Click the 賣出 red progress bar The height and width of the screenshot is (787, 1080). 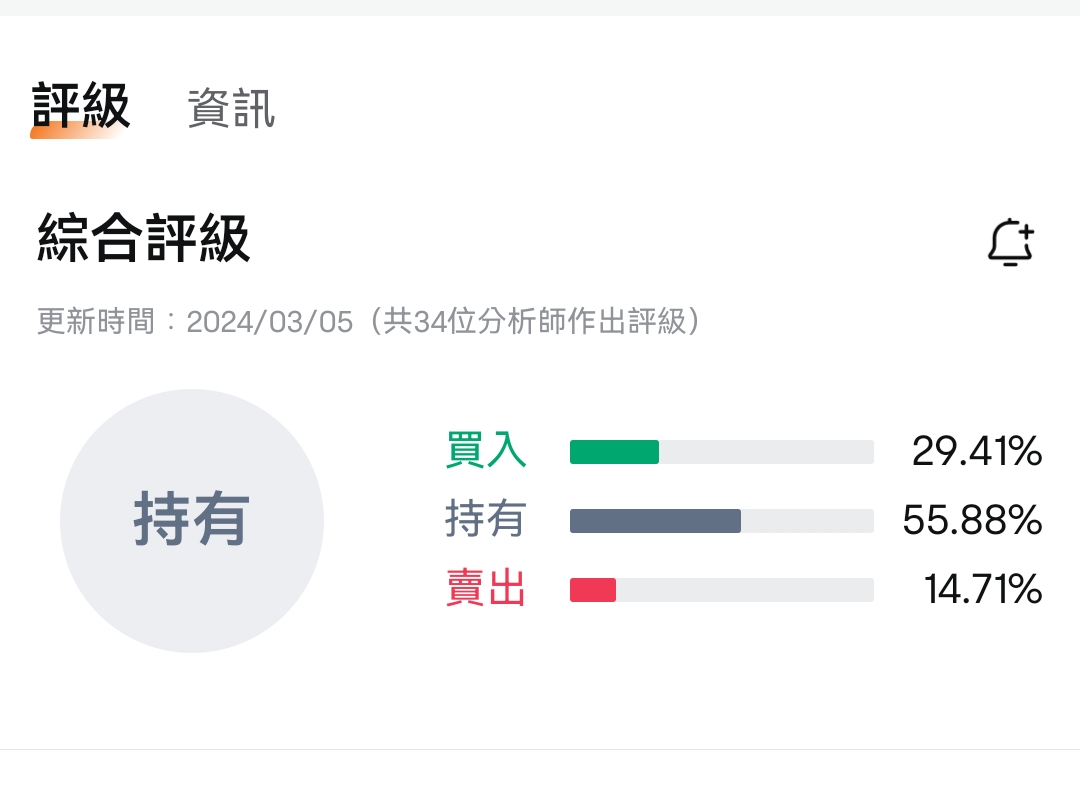592,590
